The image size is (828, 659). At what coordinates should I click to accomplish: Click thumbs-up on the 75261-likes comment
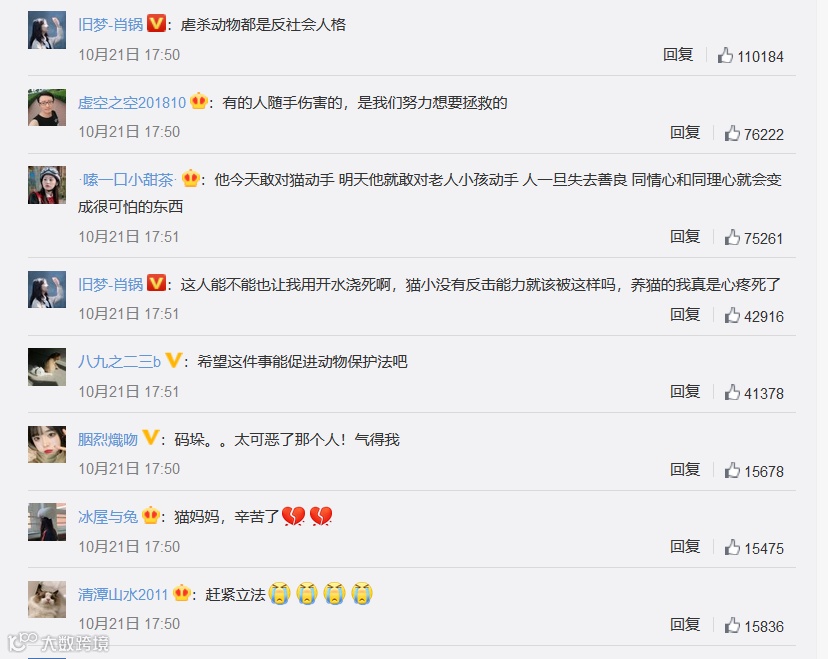point(732,237)
